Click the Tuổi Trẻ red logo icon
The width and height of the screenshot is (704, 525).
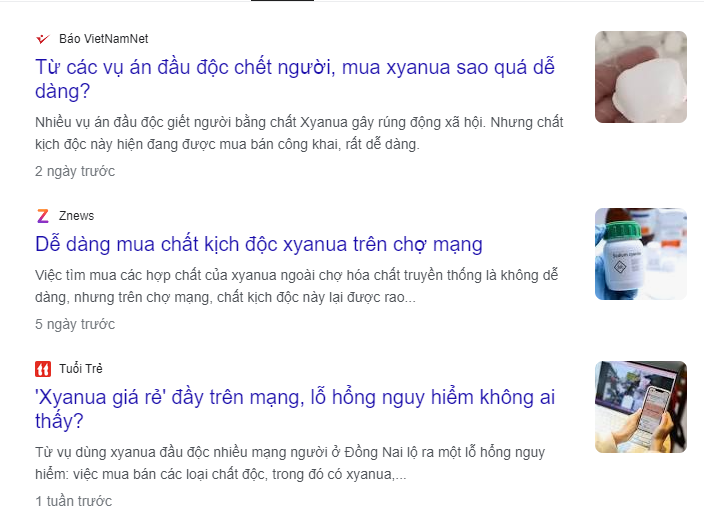click(x=43, y=369)
